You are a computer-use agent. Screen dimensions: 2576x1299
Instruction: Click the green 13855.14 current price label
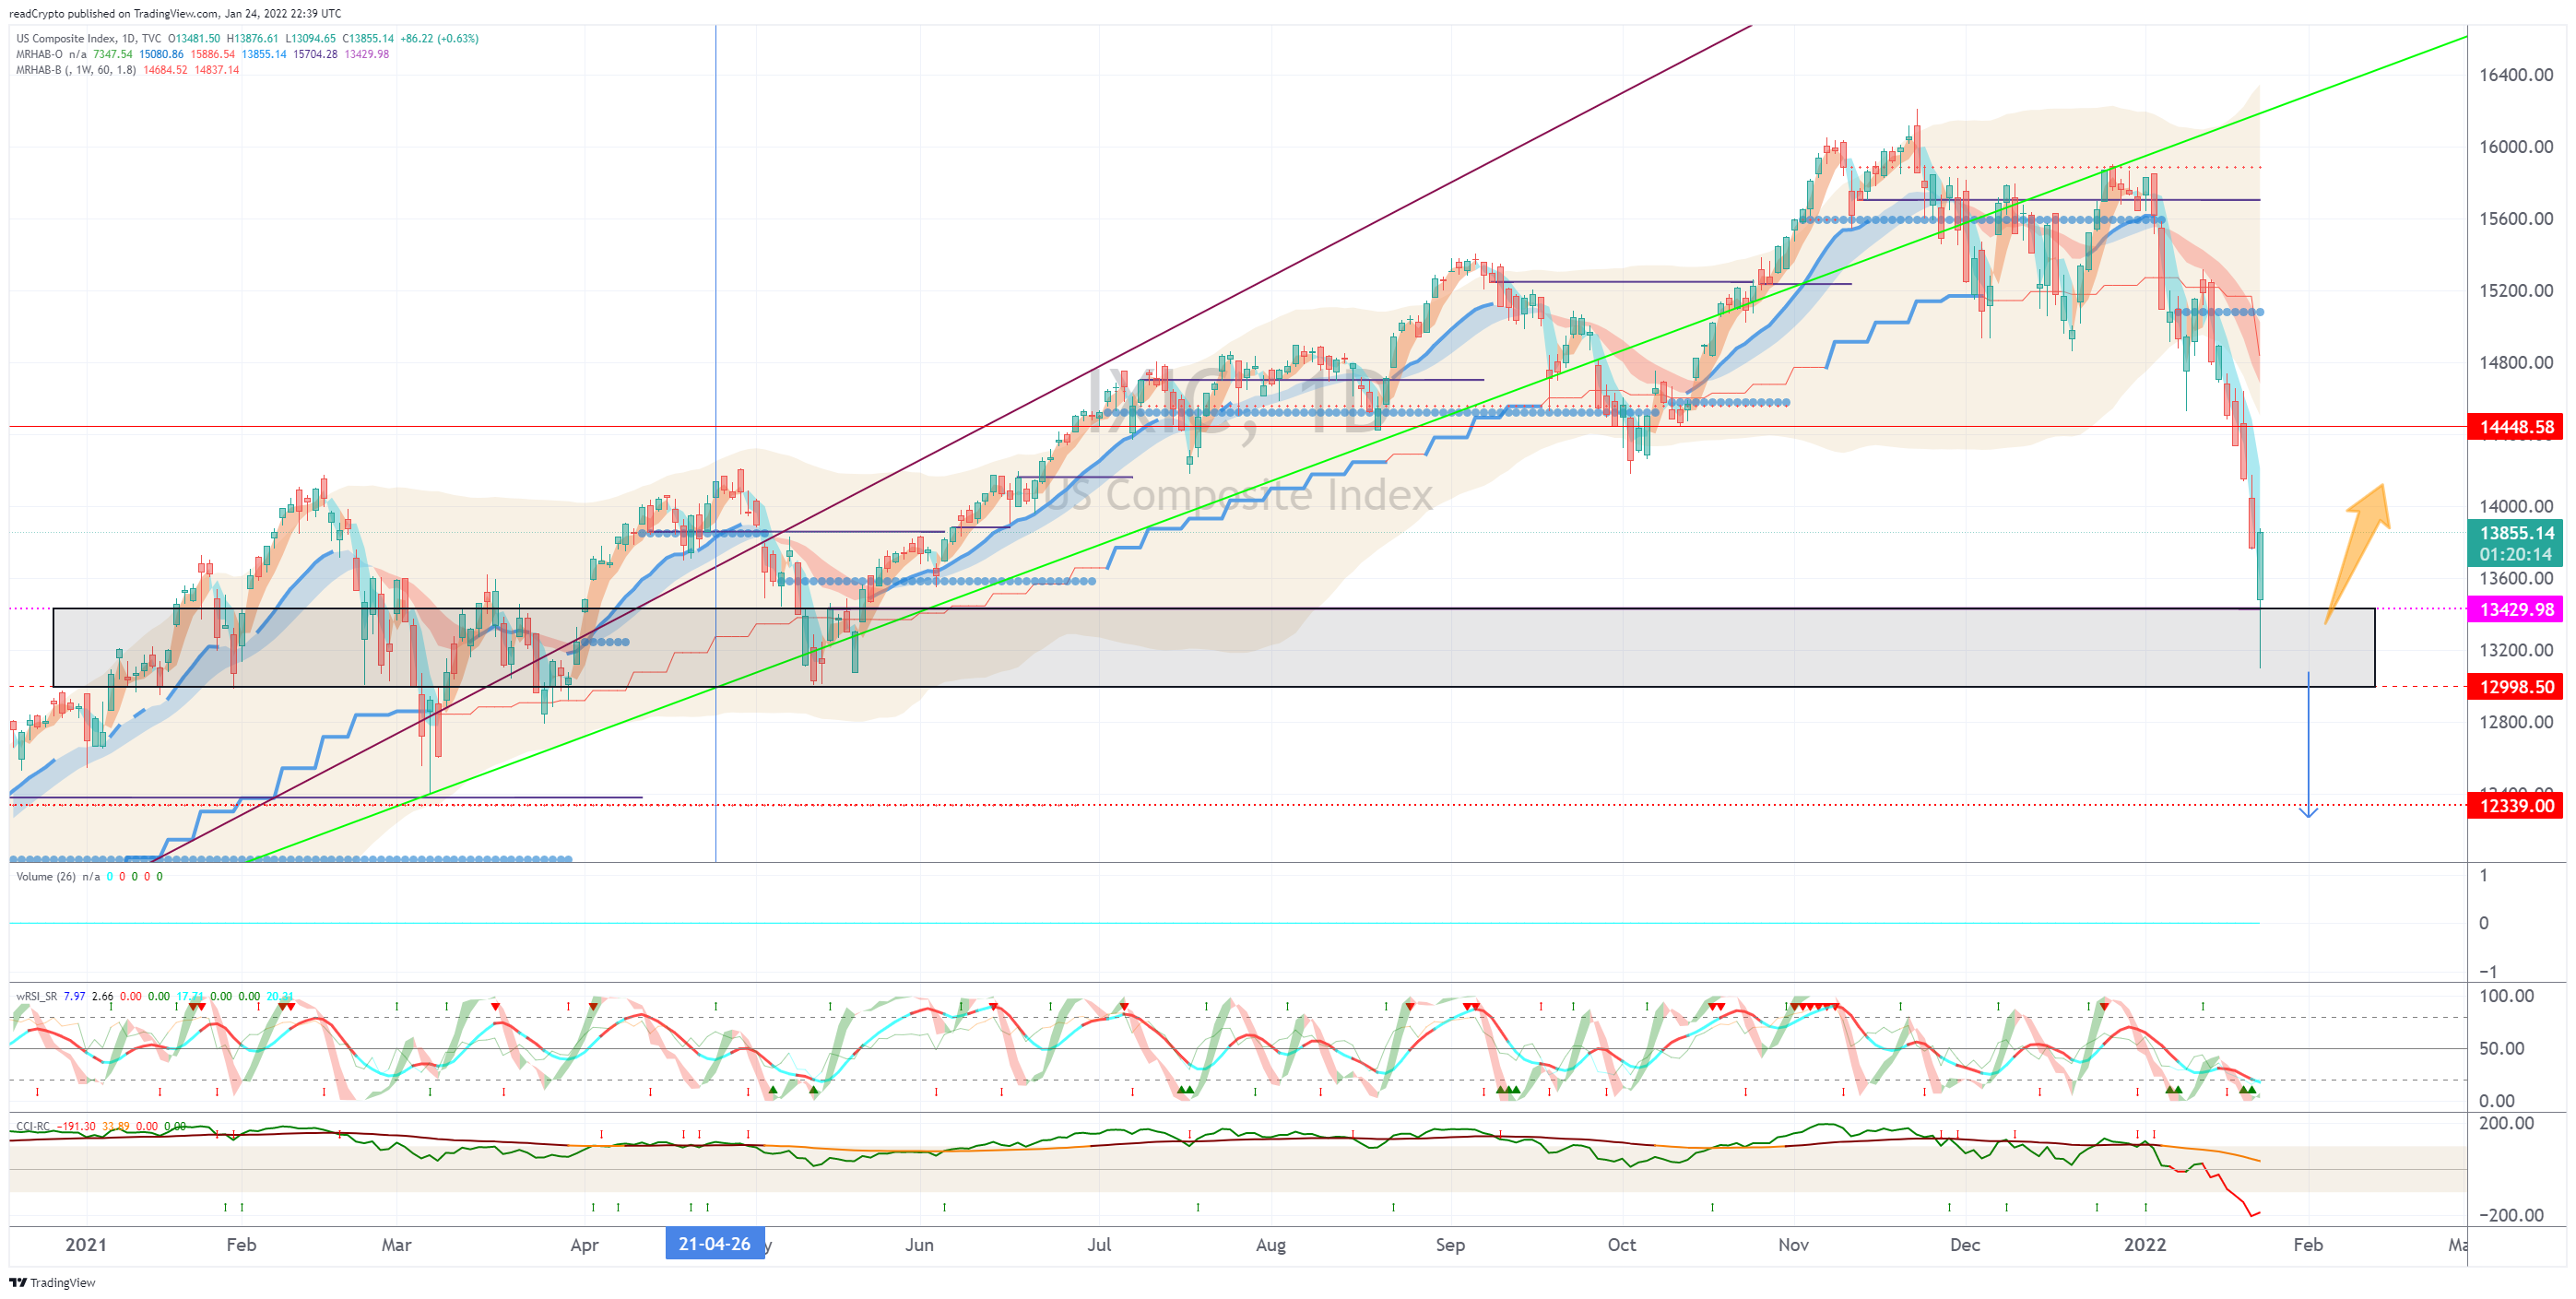(2515, 533)
